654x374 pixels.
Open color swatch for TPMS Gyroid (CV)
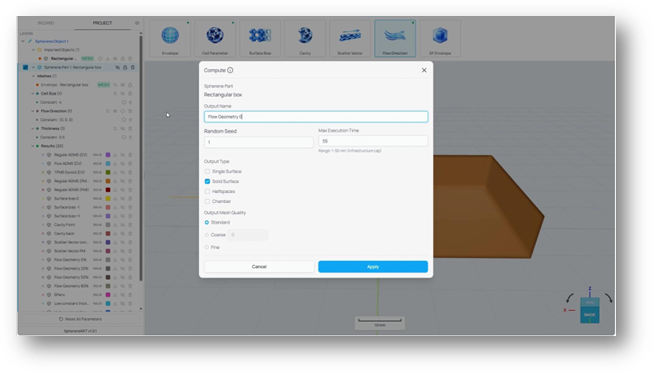(x=108, y=172)
